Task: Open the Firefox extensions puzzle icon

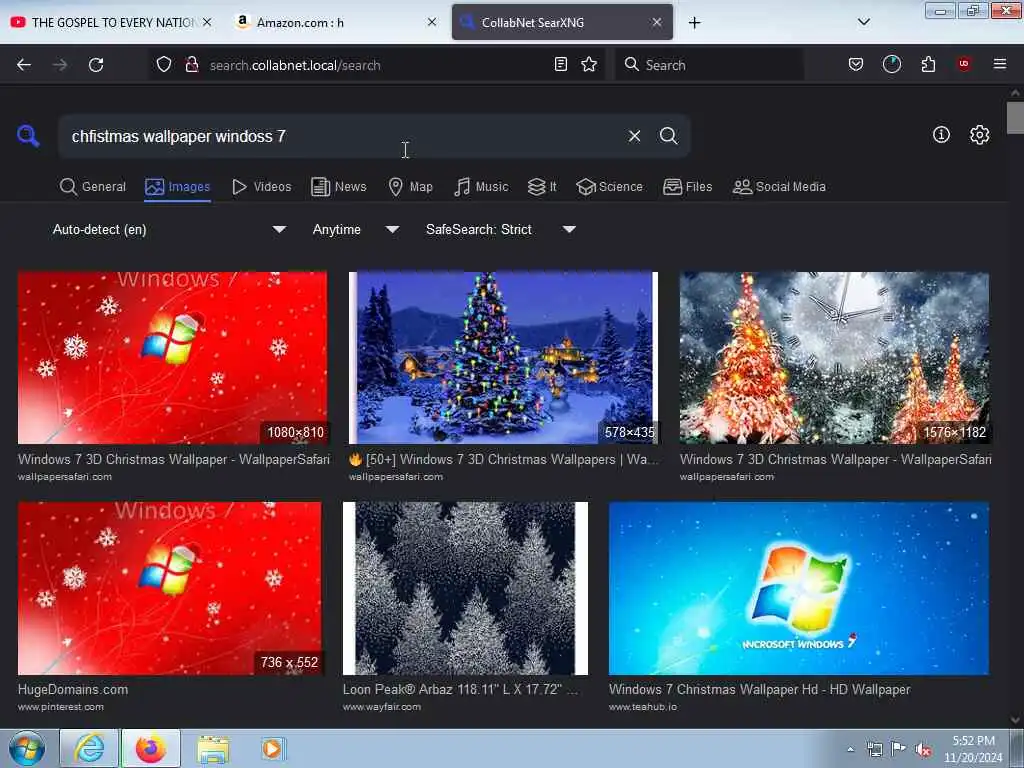Action: 928,65
